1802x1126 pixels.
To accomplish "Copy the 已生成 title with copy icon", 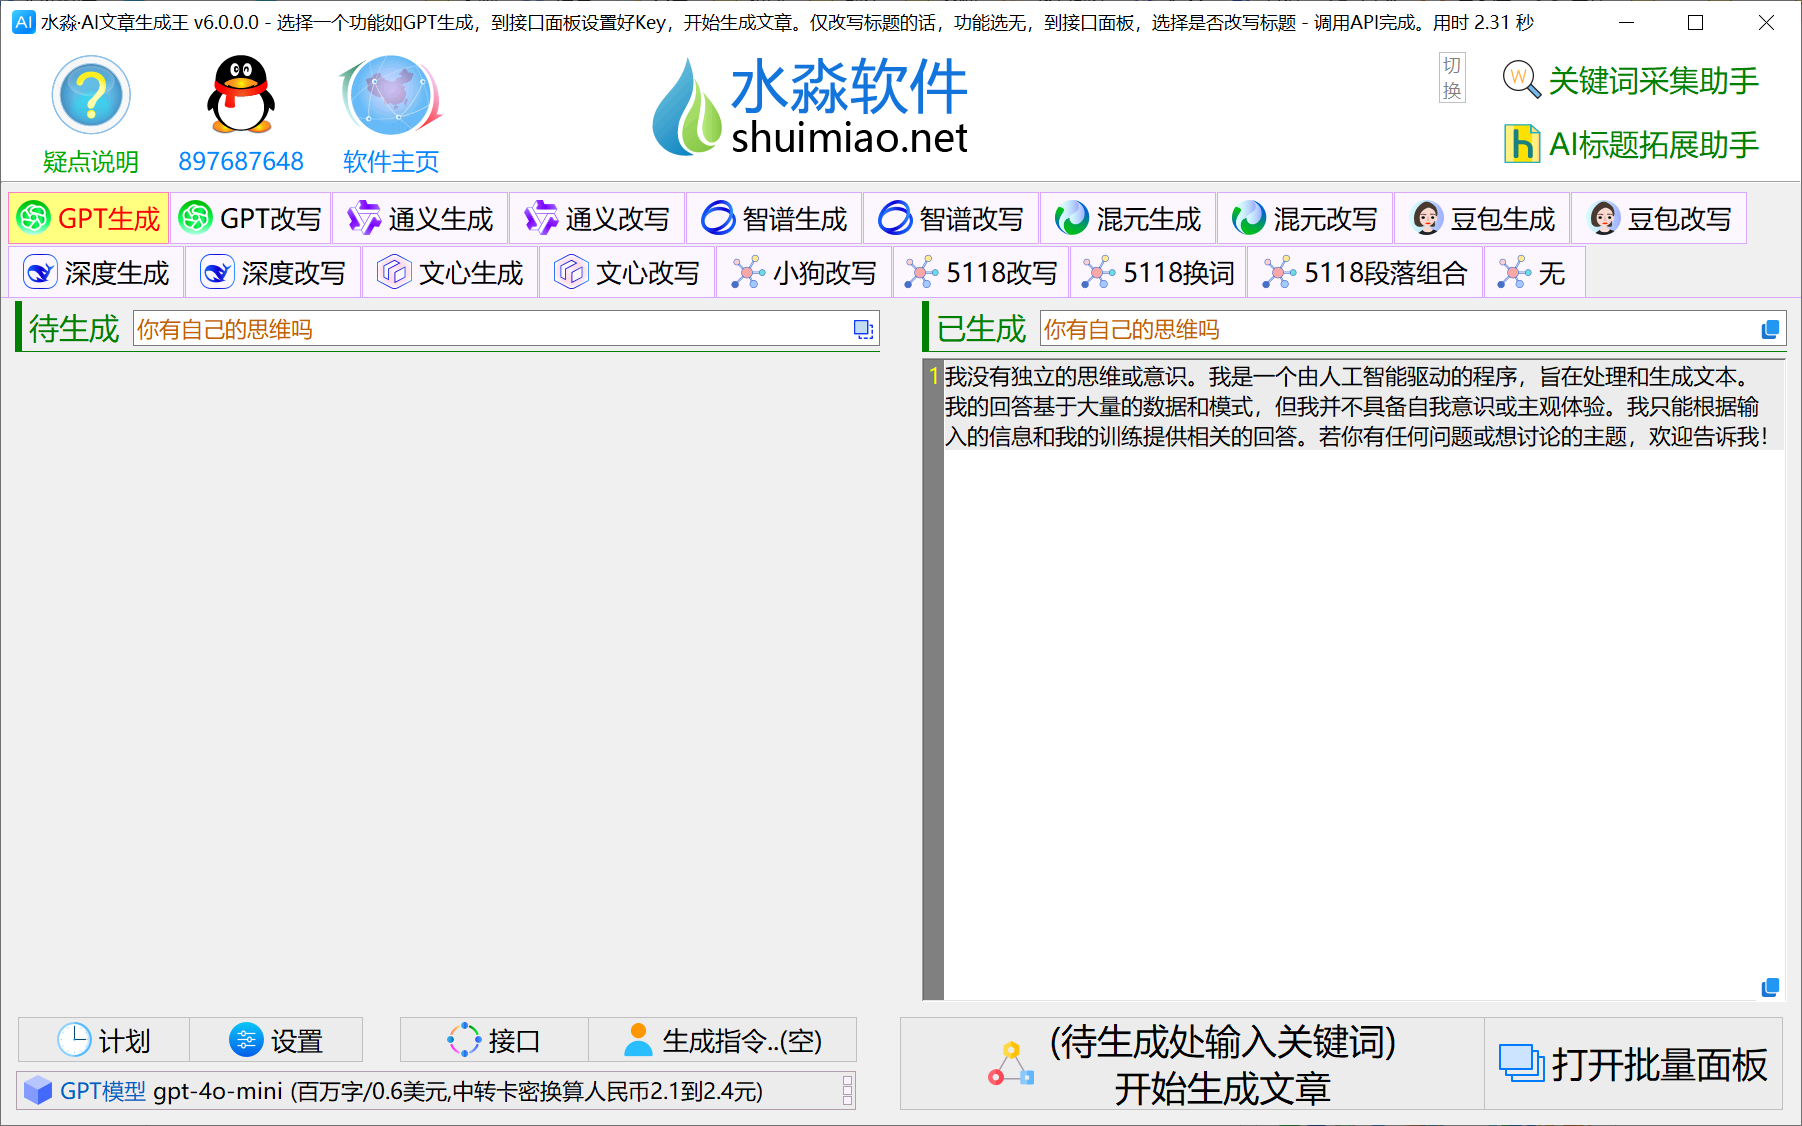I will point(1770,329).
